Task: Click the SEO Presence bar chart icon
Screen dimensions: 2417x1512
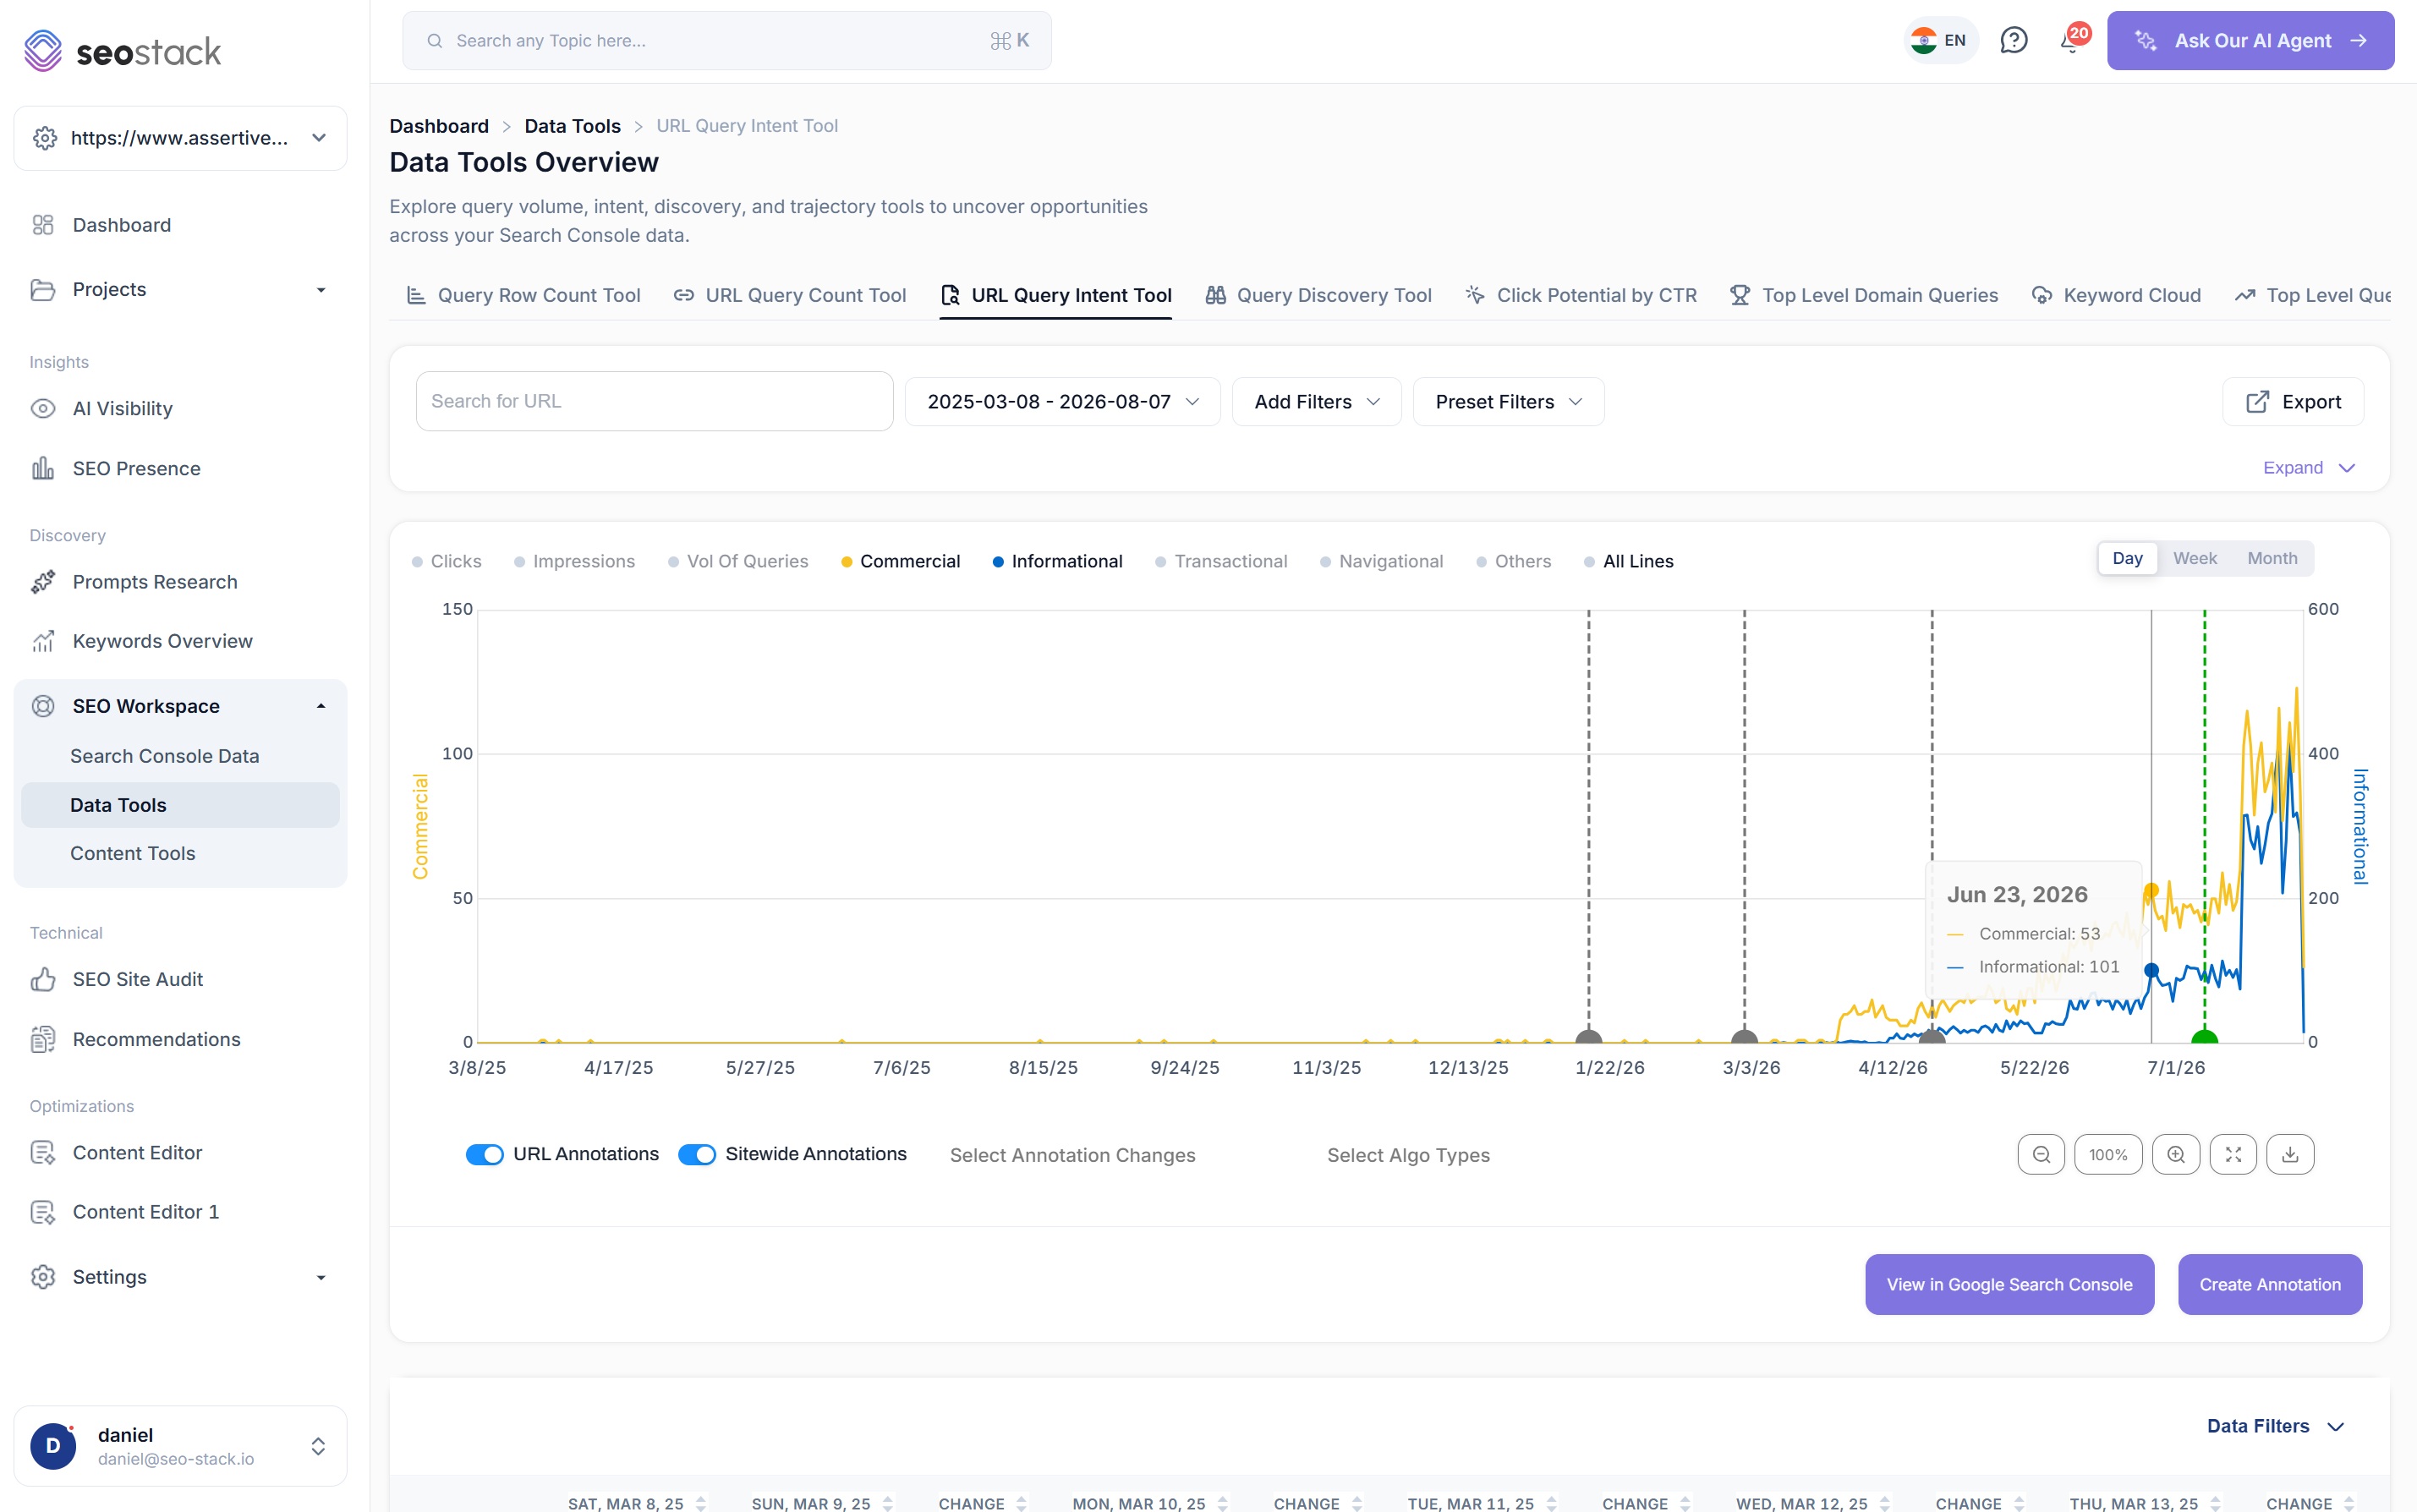Action: (x=42, y=468)
